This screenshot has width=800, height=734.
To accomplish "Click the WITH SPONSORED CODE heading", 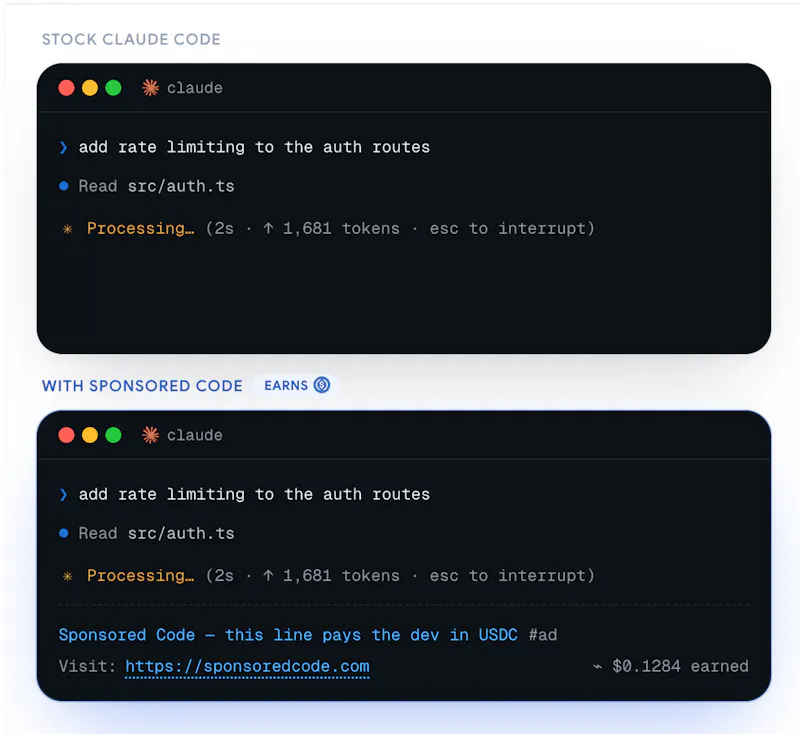I will tap(142, 386).
